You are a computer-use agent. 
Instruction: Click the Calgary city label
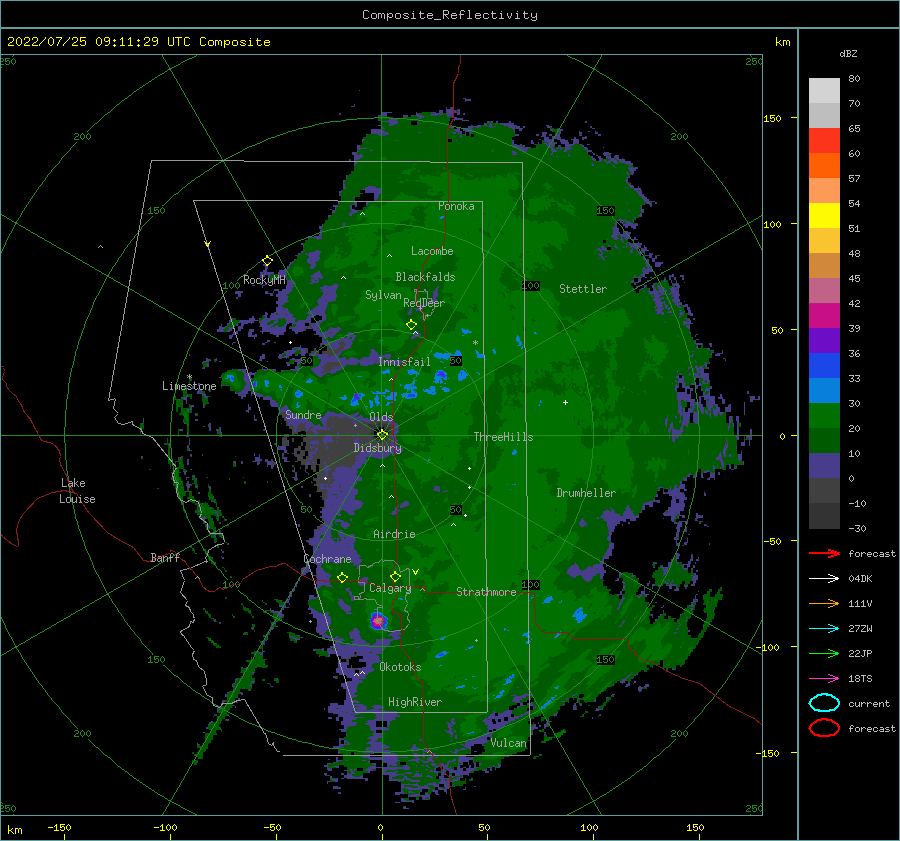coord(390,588)
